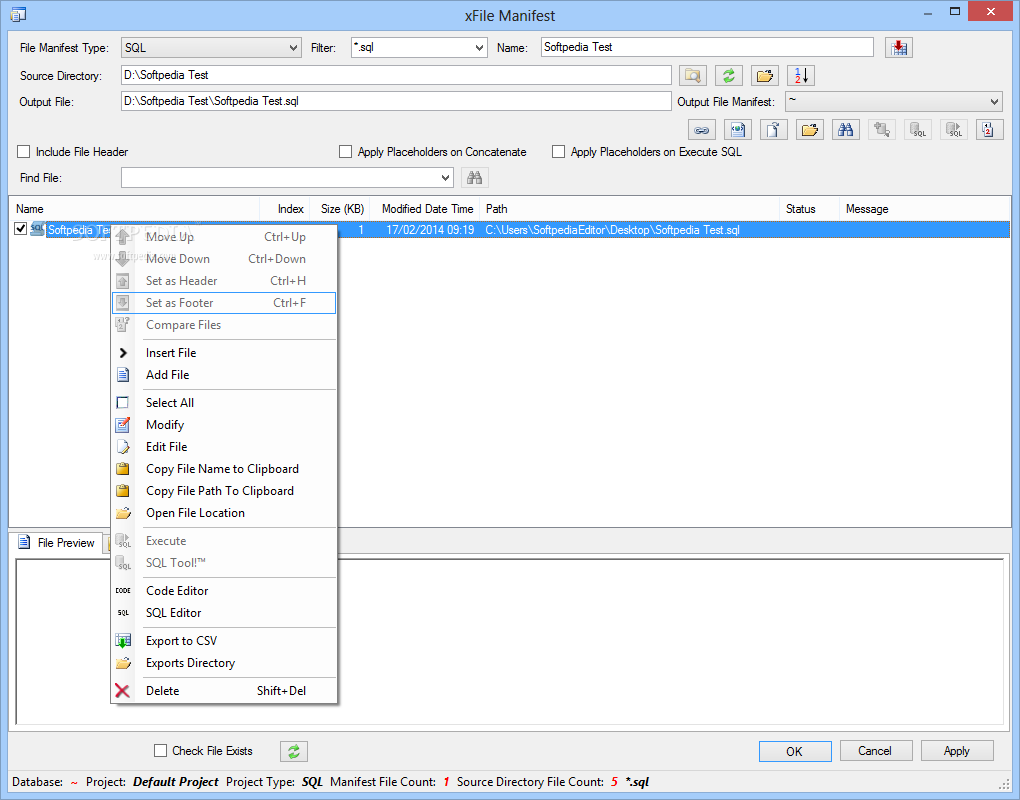Select Set as Header menu entry
1020x800 pixels.
[x=224, y=281]
